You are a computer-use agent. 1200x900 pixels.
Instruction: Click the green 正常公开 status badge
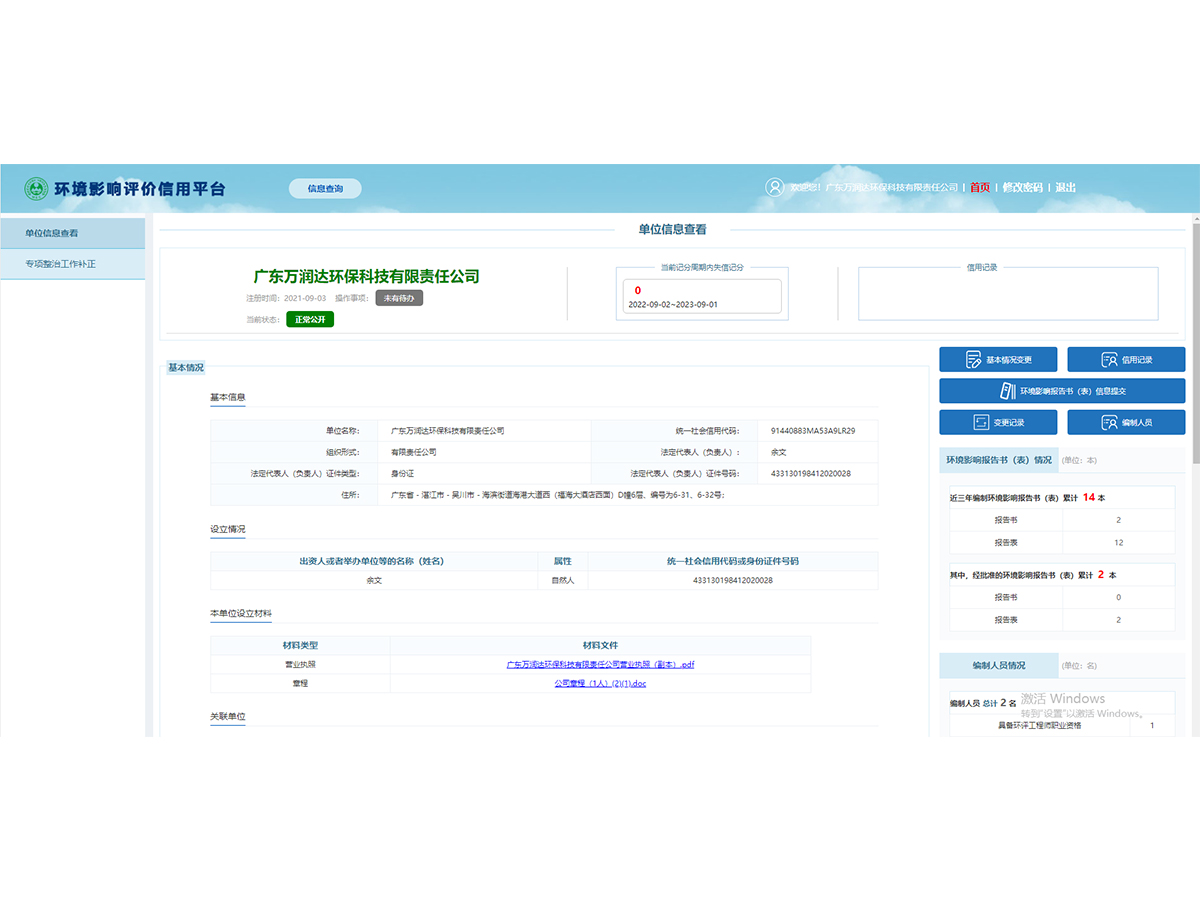click(x=310, y=320)
